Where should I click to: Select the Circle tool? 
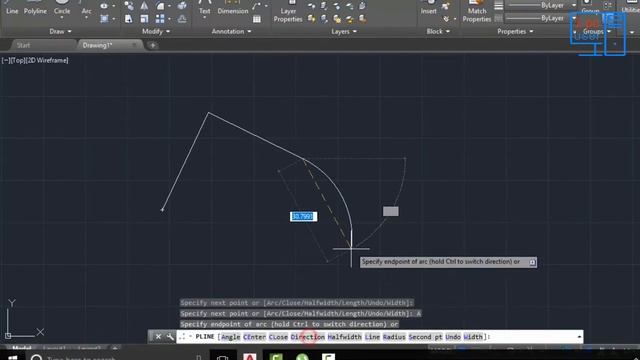pyautogui.click(x=62, y=8)
